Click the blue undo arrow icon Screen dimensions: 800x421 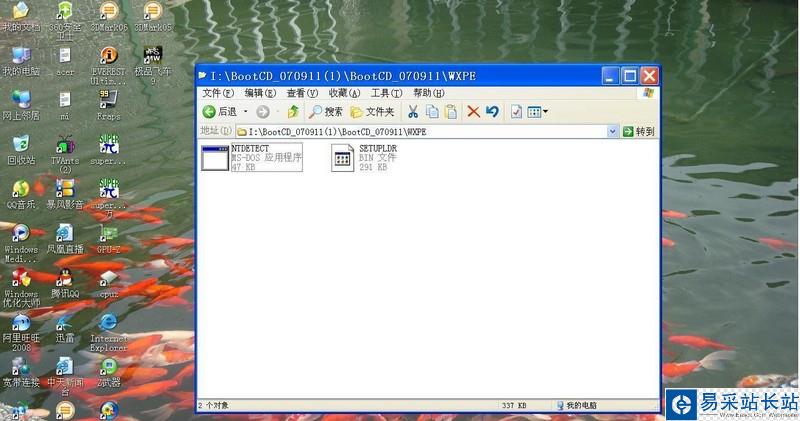[492, 112]
